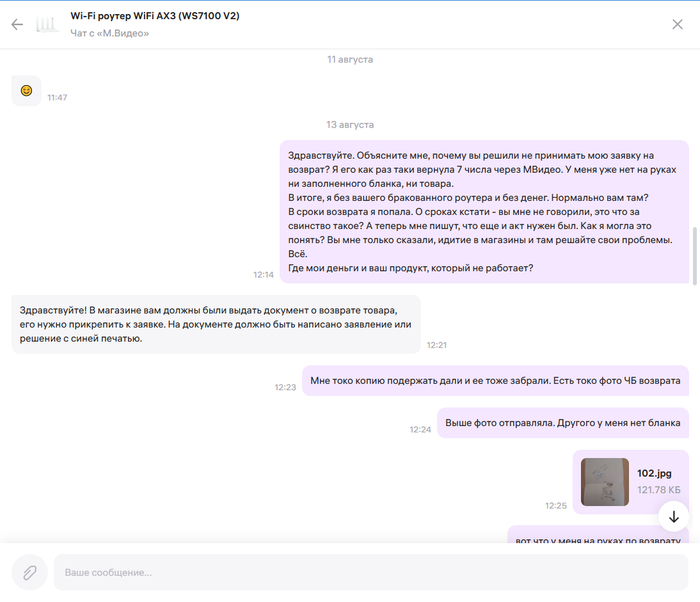700x602 pixels.
Task: Focus the 'Ваше сообщение...' input field
Action: (x=370, y=572)
